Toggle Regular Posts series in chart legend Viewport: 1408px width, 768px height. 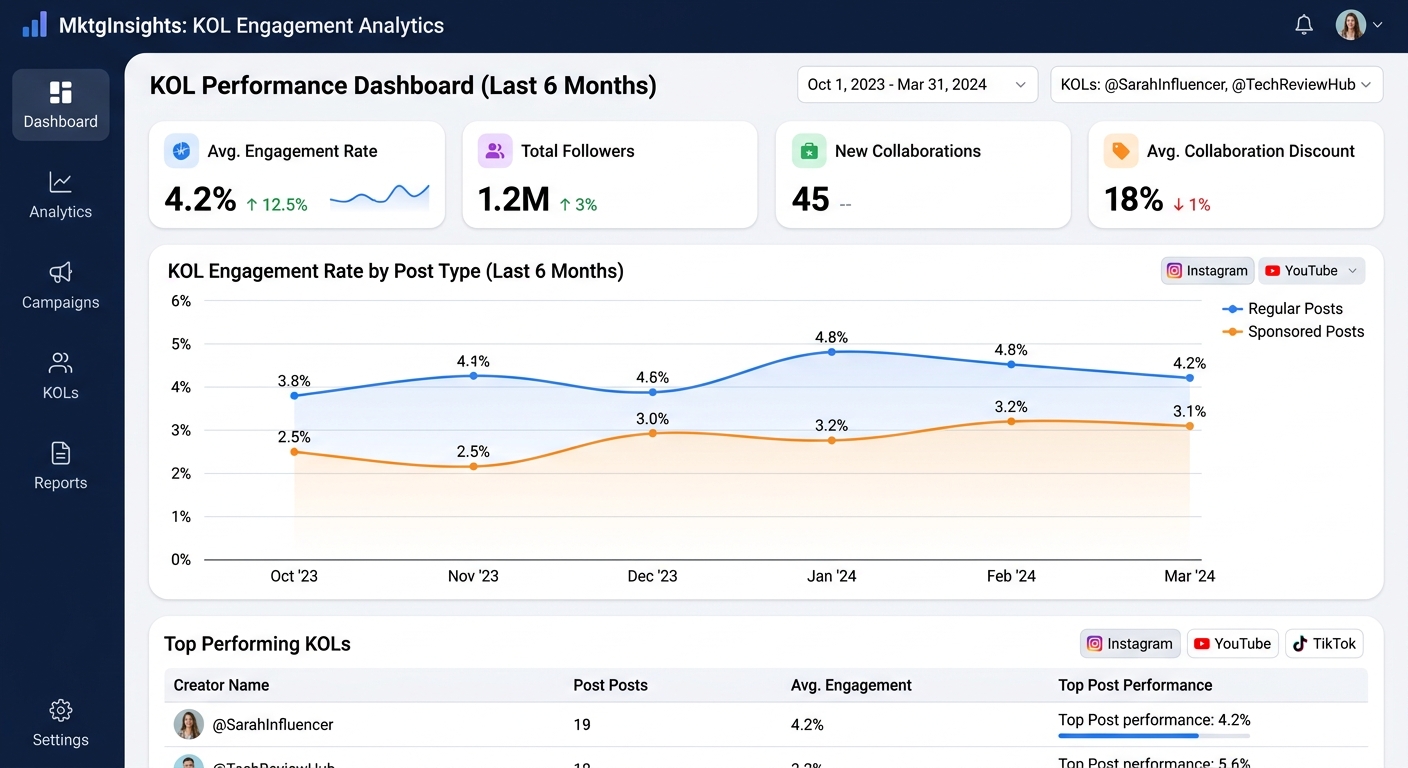pos(1284,309)
